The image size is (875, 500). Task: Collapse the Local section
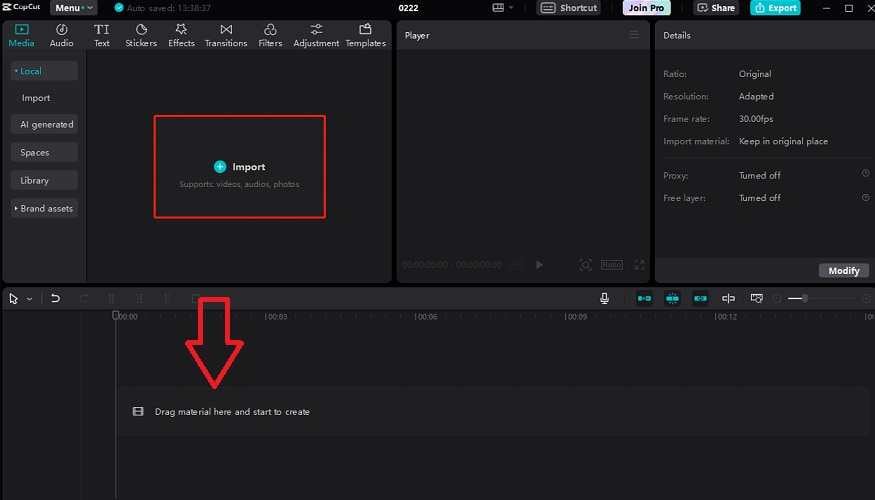click(44, 71)
